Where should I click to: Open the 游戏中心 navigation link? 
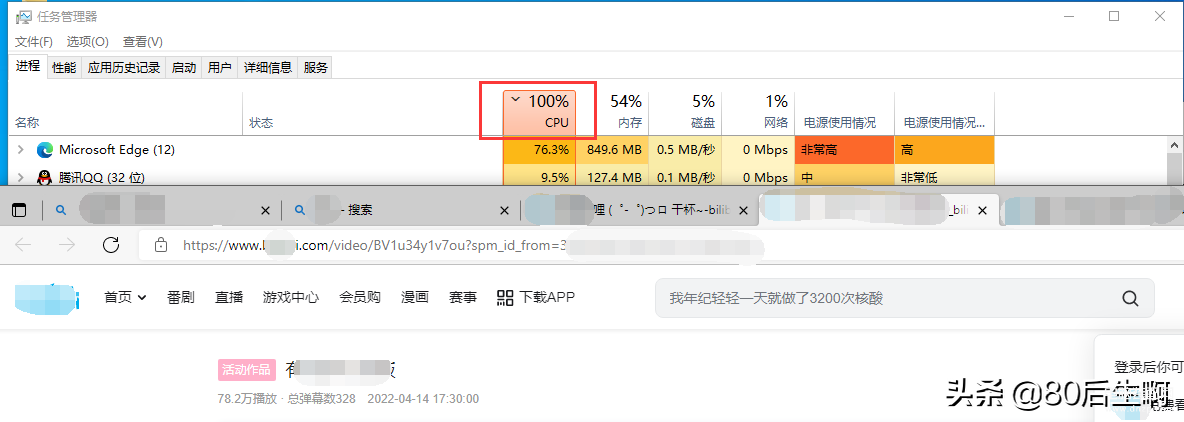(291, 297)
